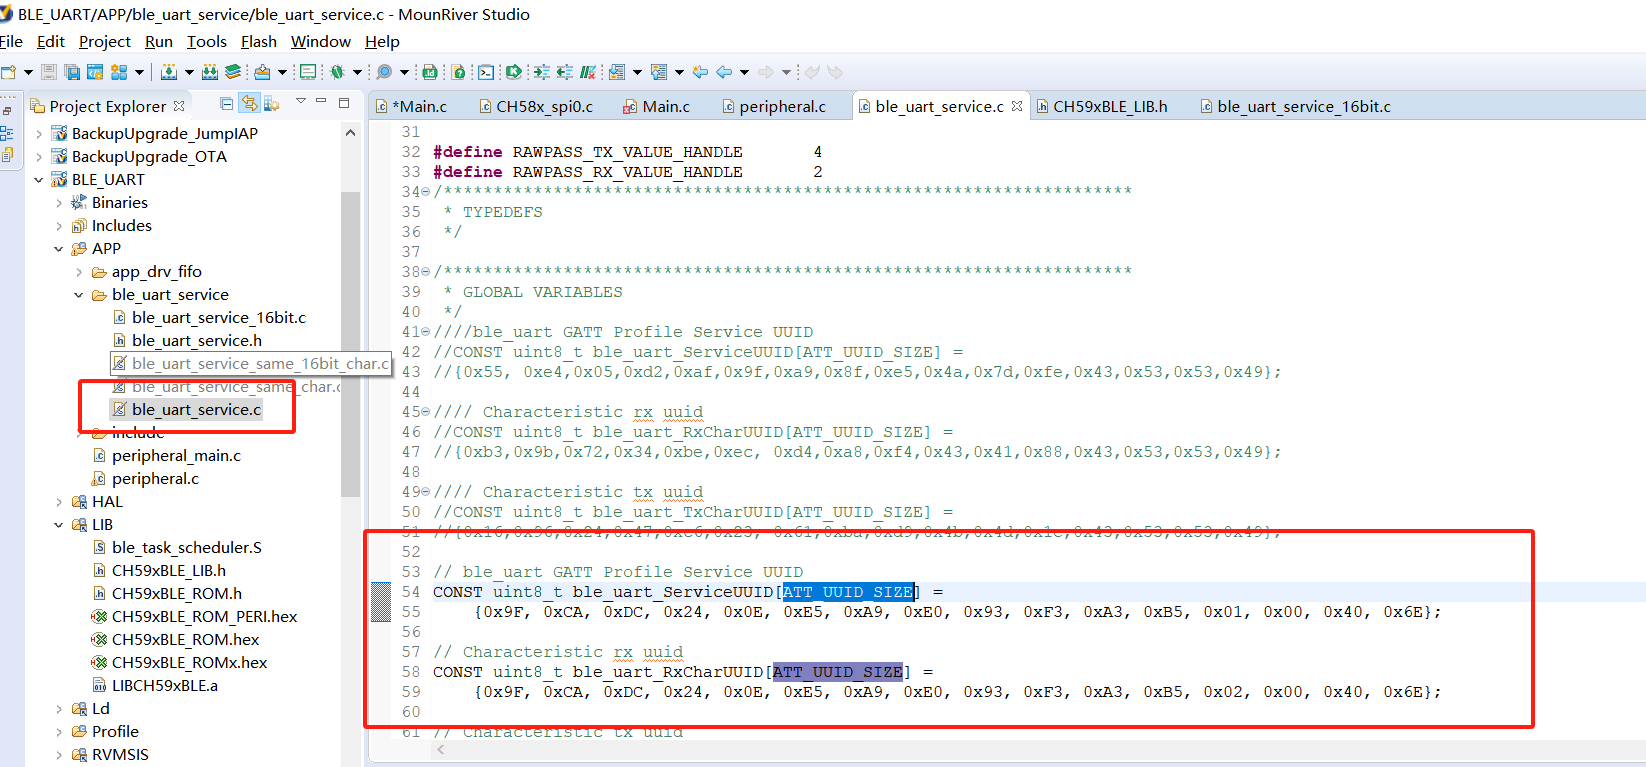
Task: Open the Tools menu
Action: tap(207, 42)
